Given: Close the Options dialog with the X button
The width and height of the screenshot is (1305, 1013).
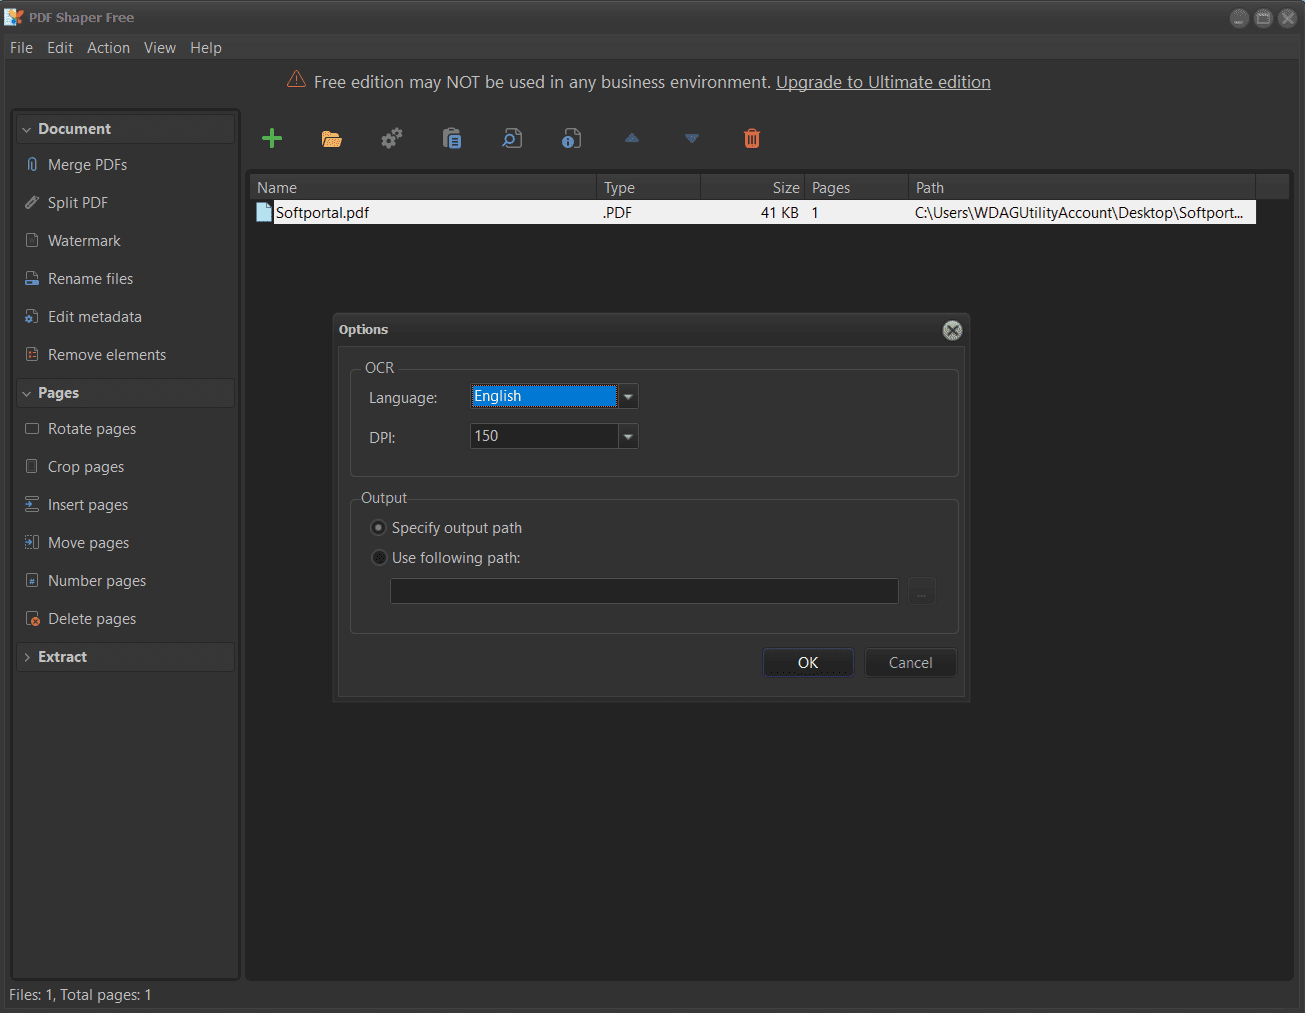Looking at the screenshot, I should click(952, 331).
